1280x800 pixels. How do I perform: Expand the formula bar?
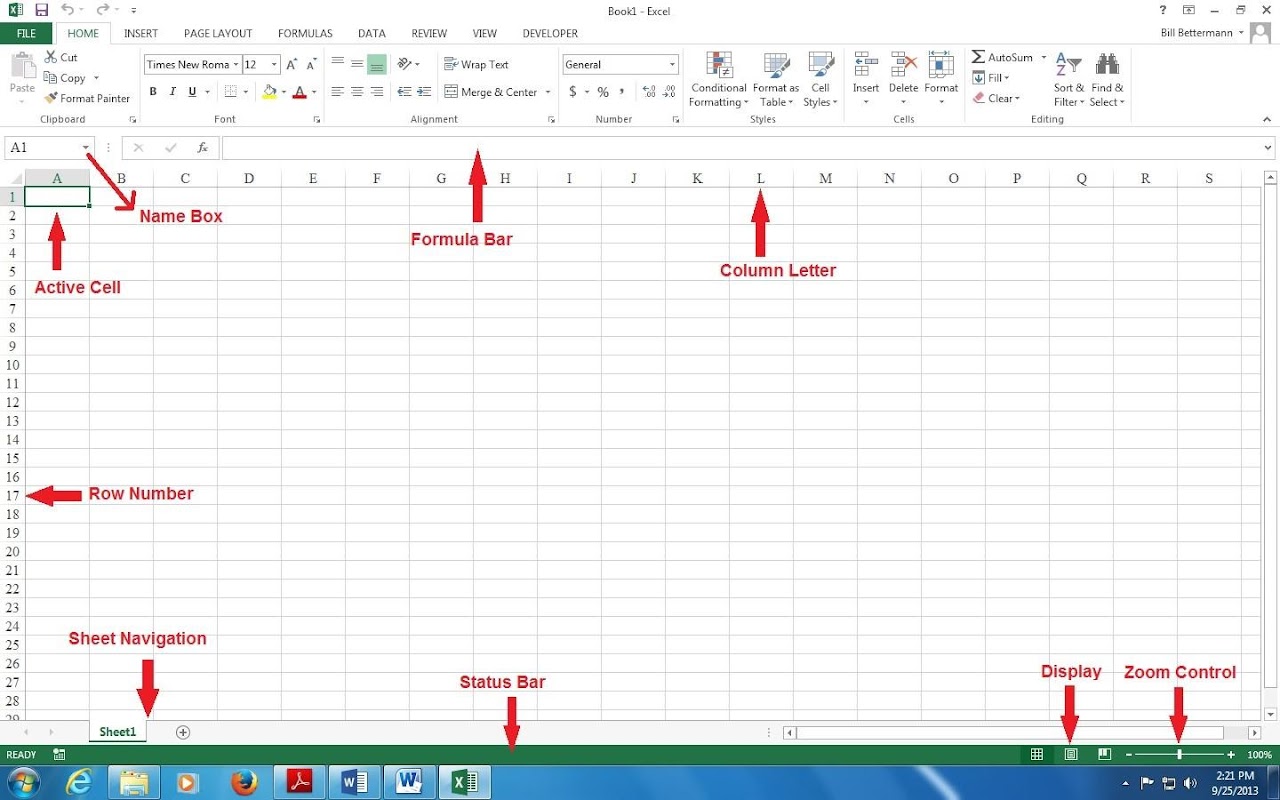1268,148
